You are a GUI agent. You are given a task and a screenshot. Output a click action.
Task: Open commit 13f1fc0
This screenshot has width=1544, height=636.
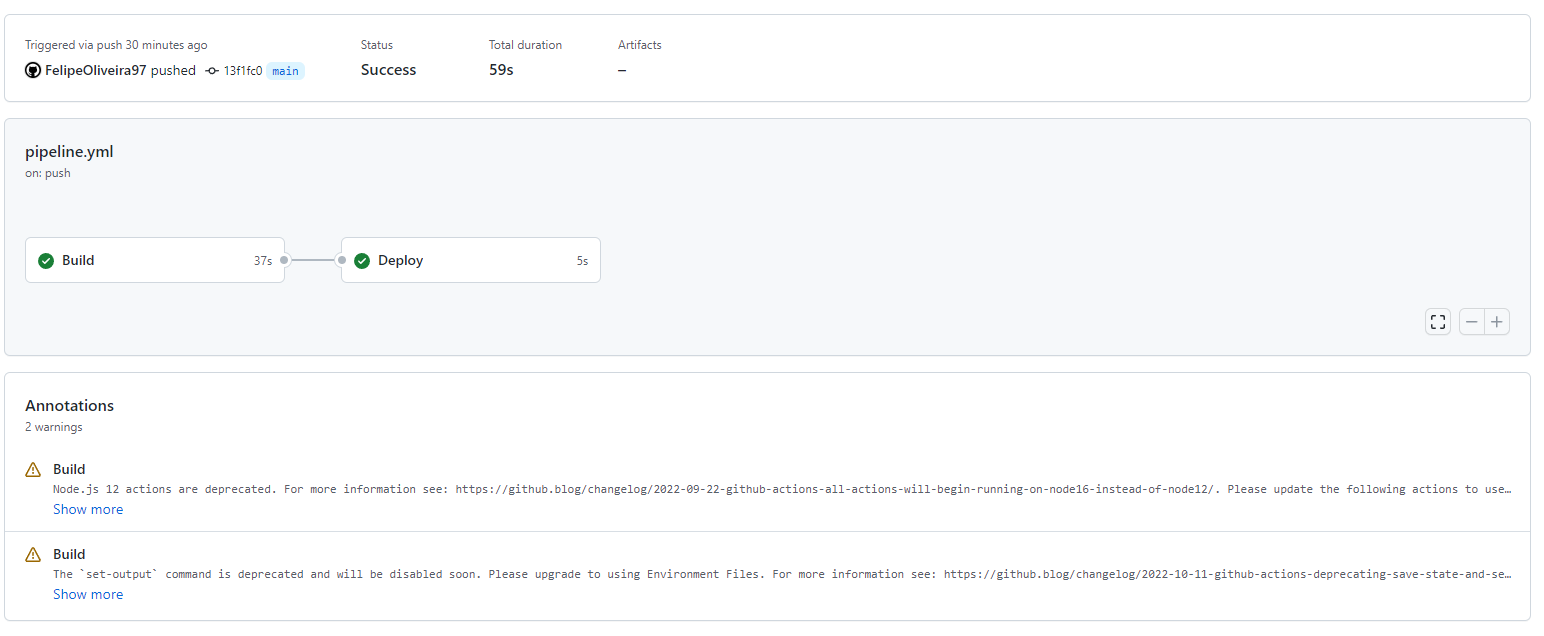pyautogui.click(x=241, y=70)
